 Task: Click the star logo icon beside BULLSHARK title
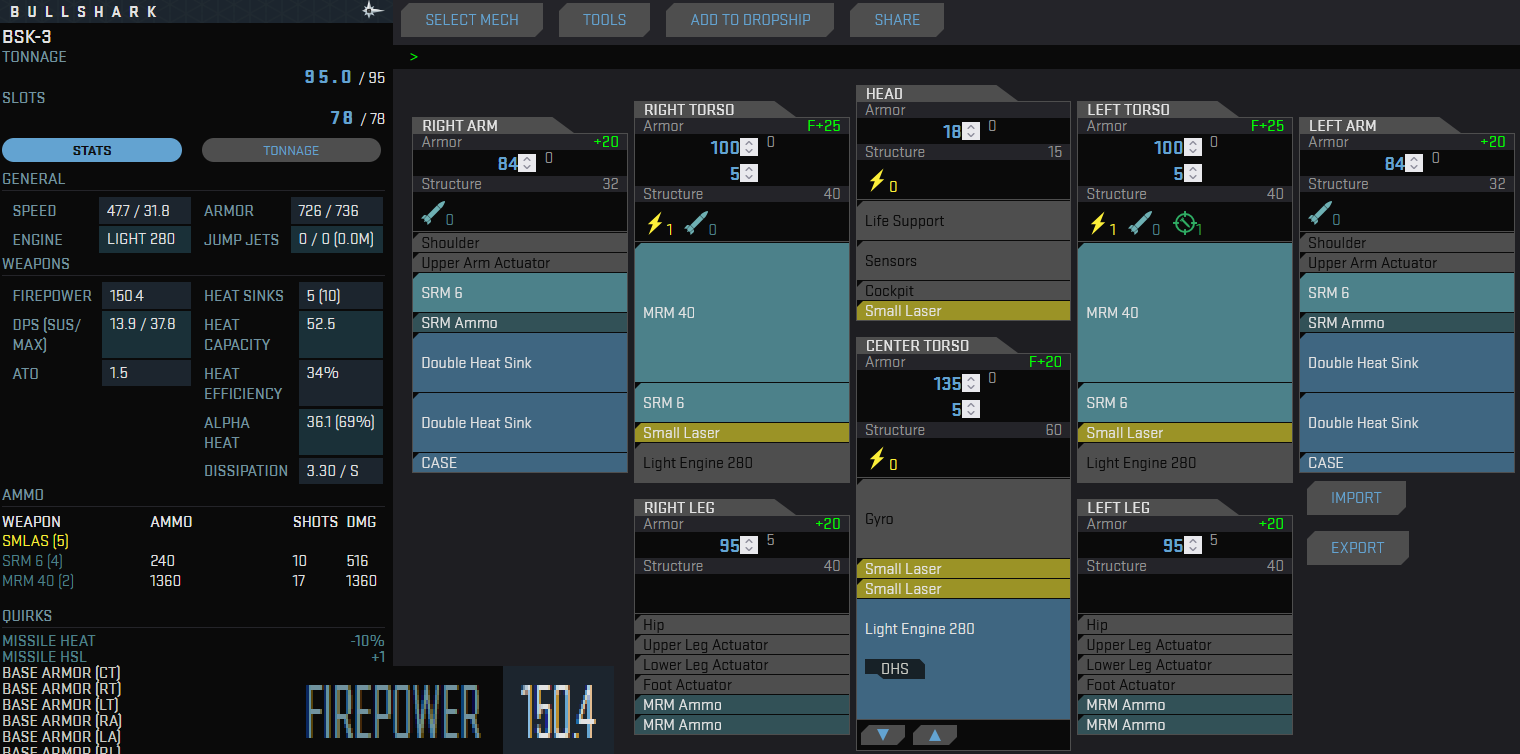click(x=372, y=10)
